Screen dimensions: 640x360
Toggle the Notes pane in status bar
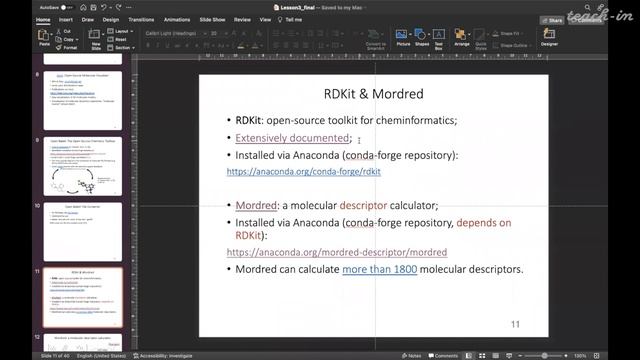(411, 356)
